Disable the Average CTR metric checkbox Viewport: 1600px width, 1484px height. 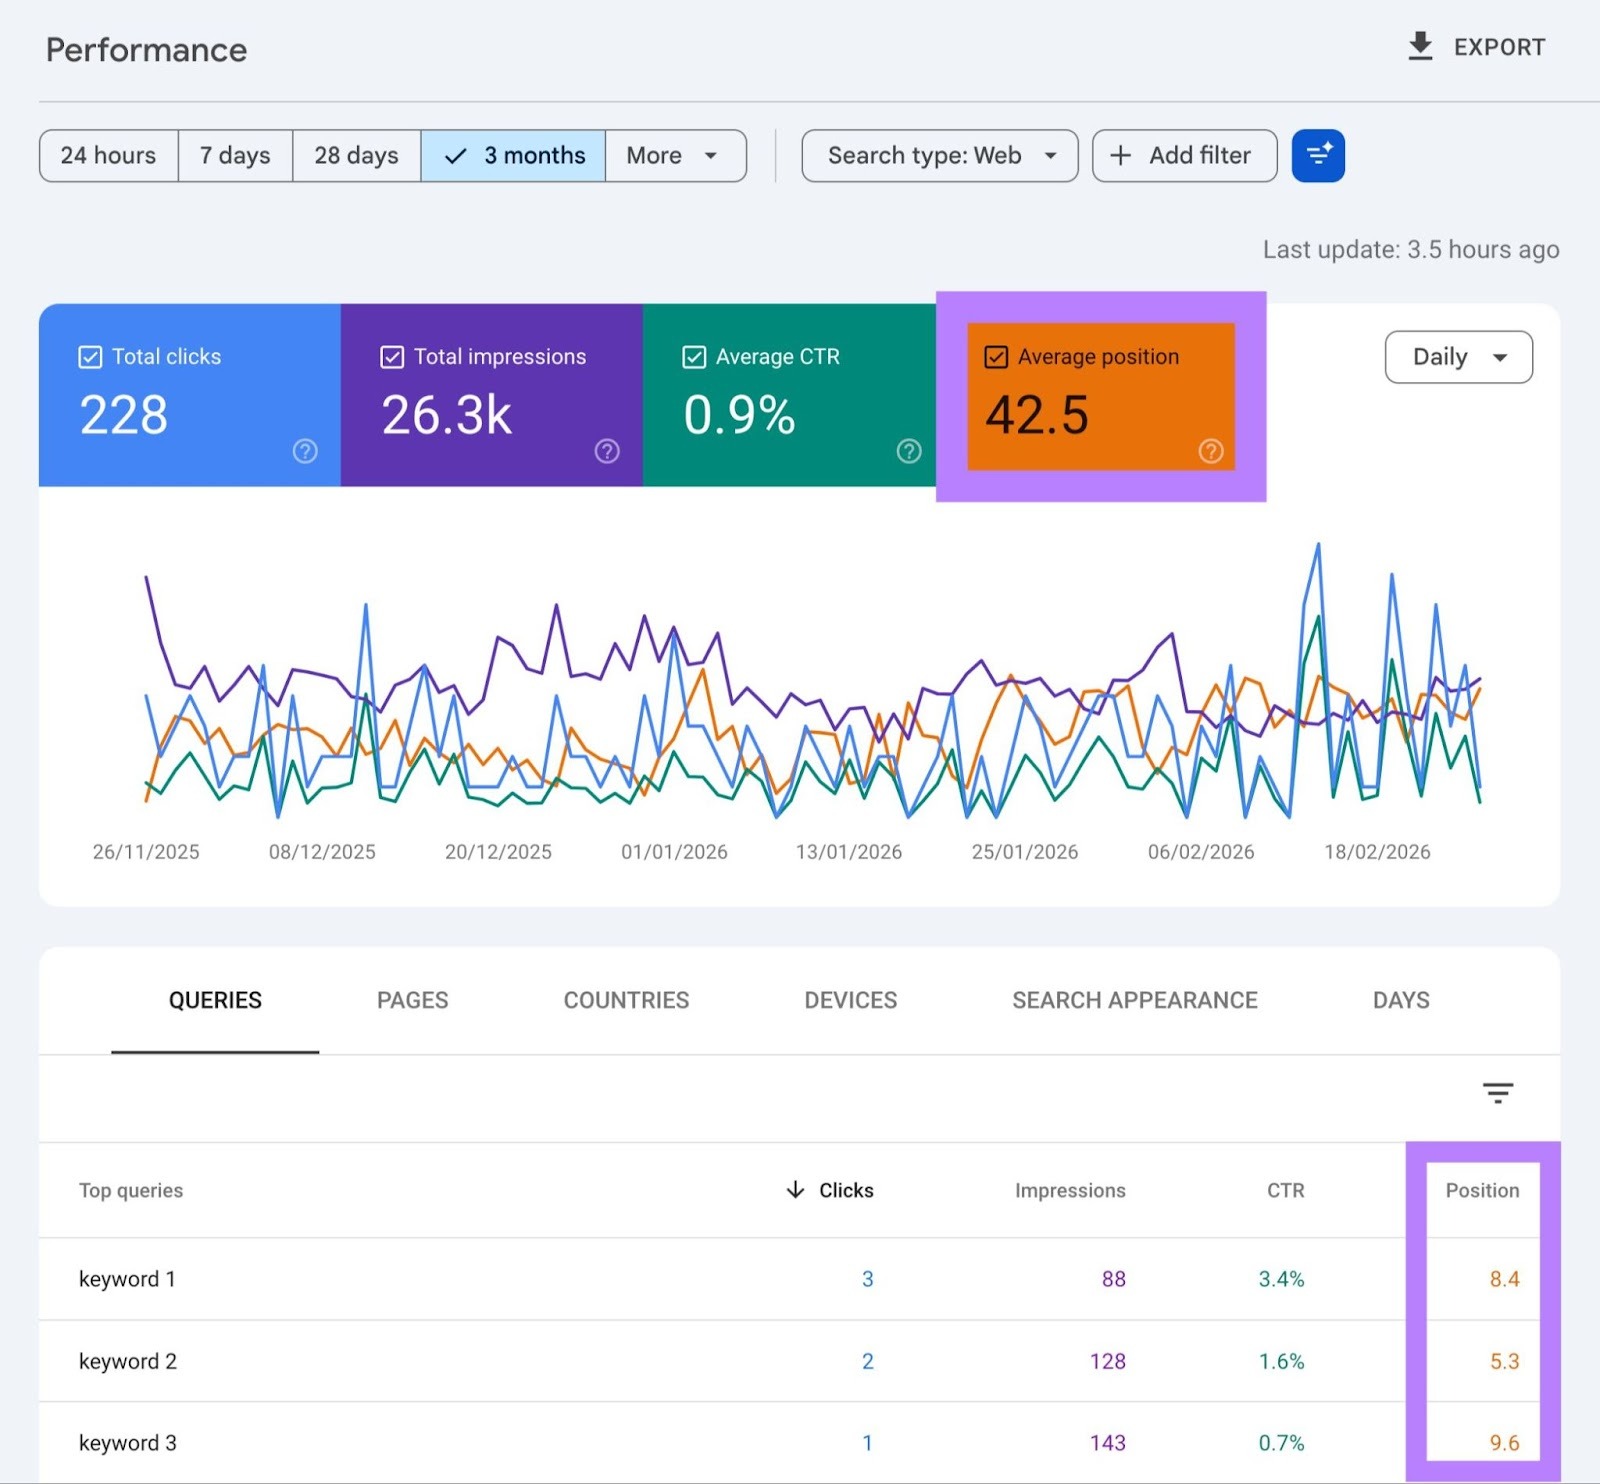click(x=693, y=356)
